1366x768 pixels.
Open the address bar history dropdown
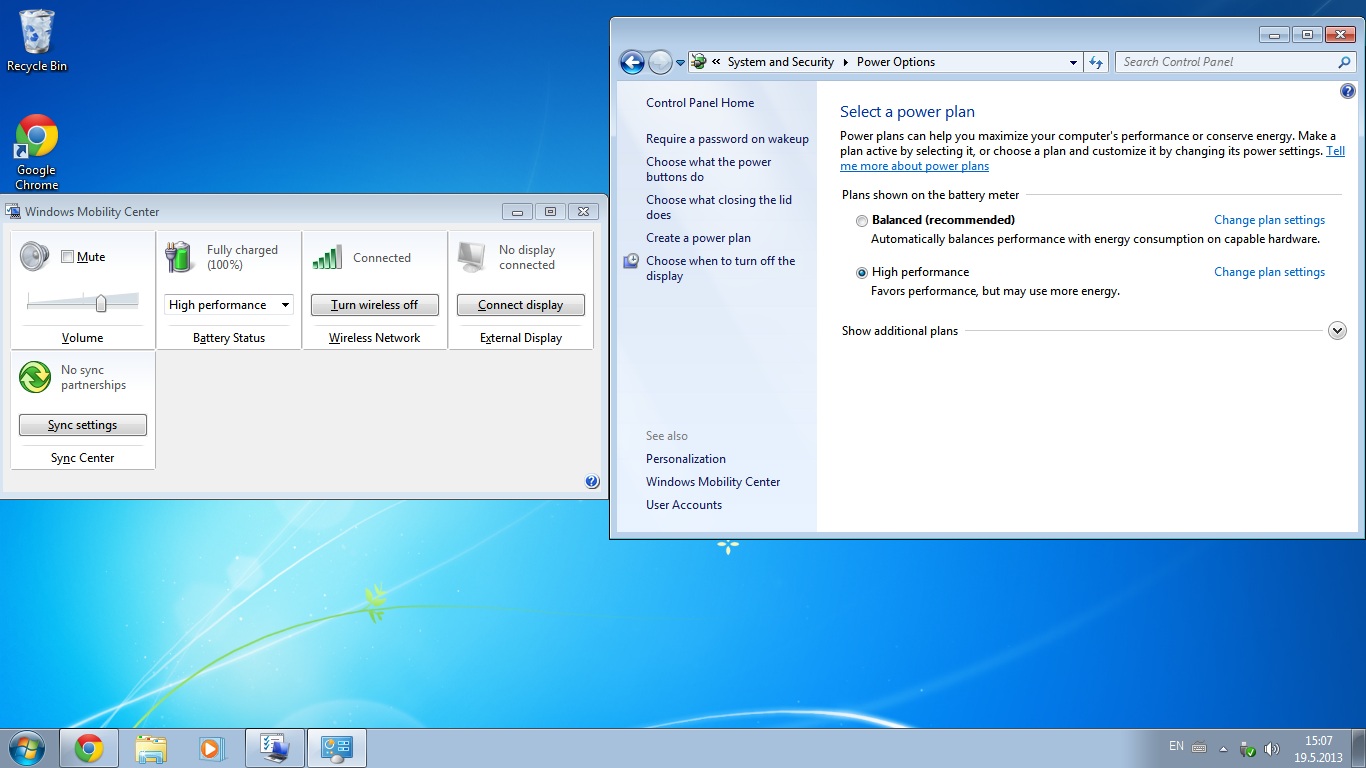point(1073,62)
